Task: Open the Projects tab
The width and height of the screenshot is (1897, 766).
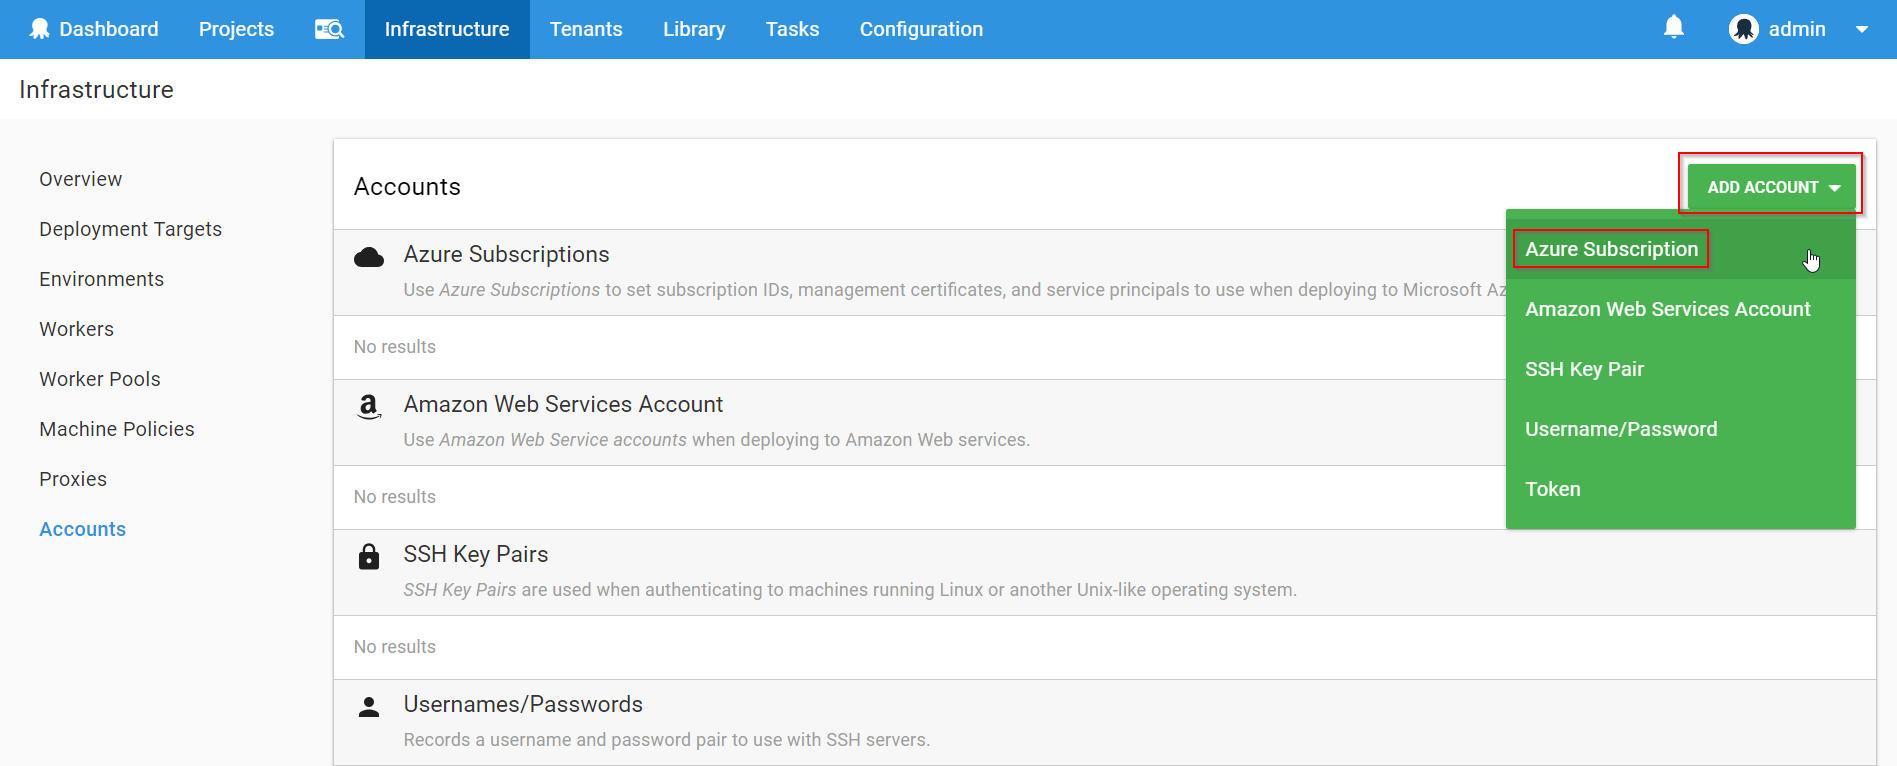Action: coord(236,29)
